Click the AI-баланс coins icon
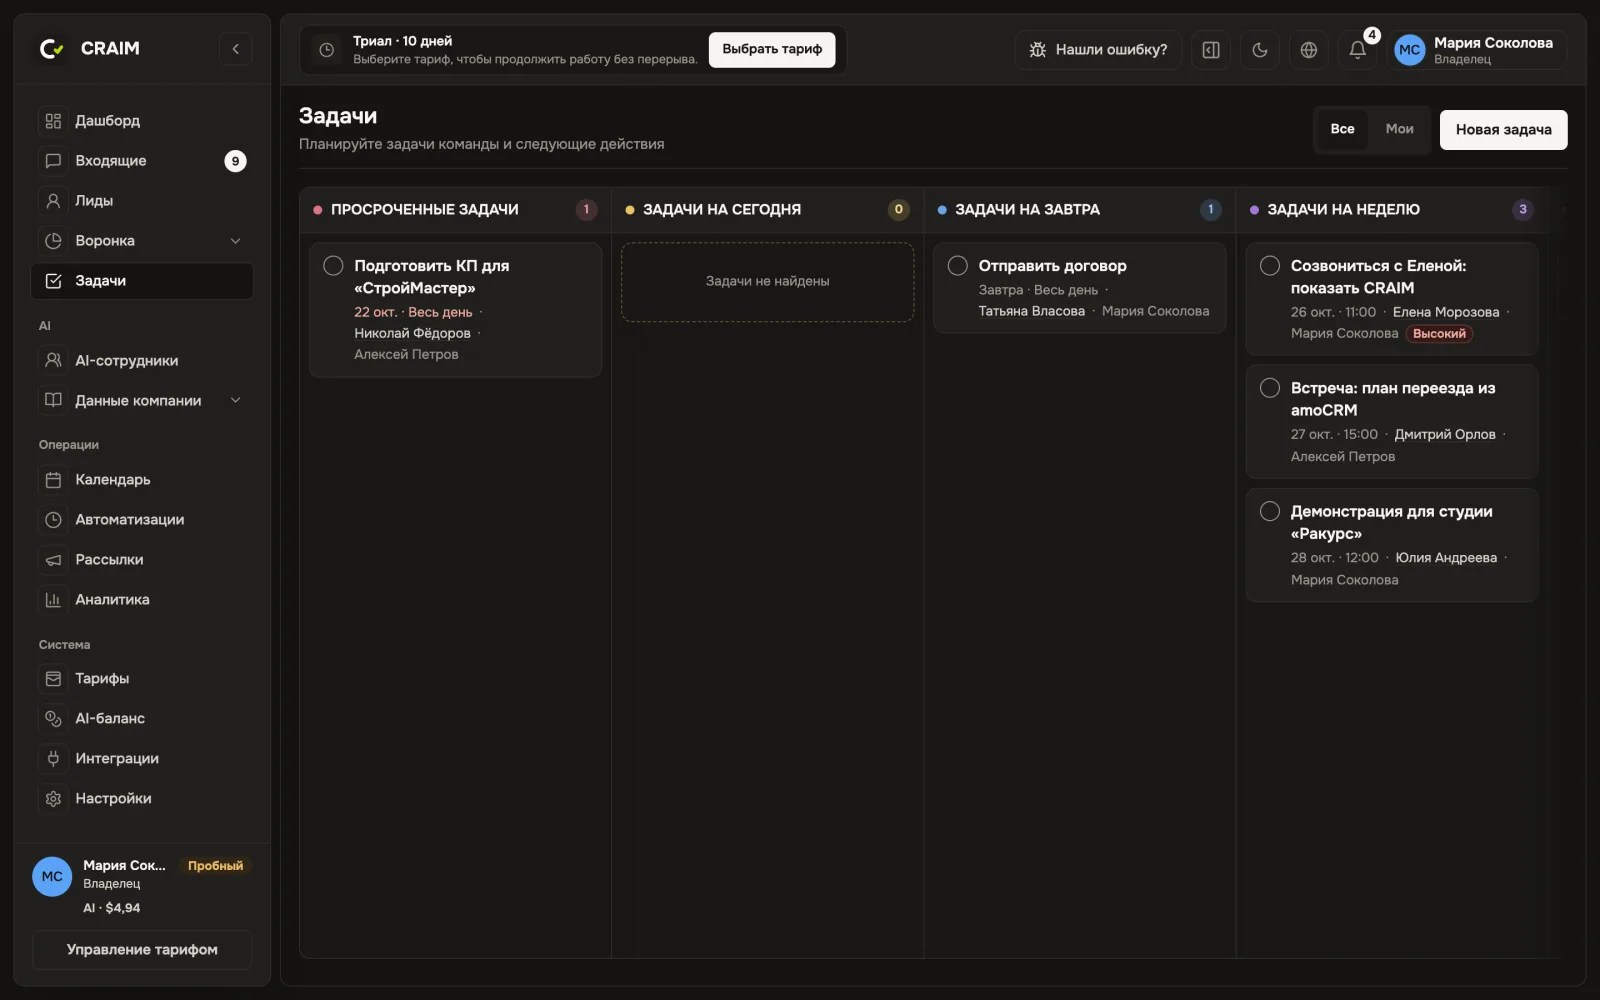Screen dimensions: 1600x1000 pos(54,719)
